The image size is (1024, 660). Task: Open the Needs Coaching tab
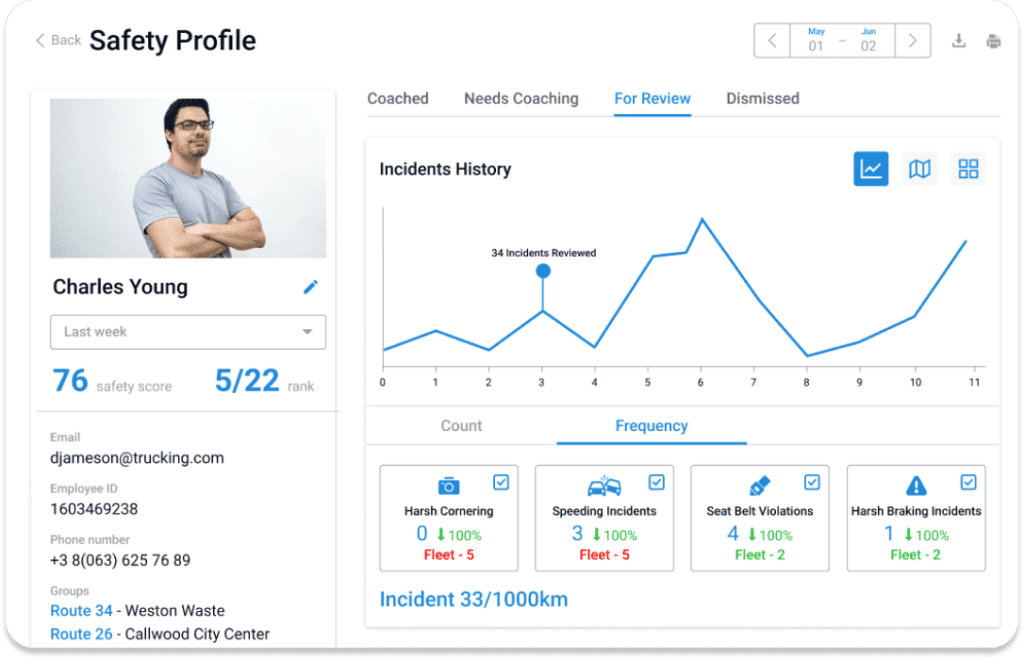point(521,99)
